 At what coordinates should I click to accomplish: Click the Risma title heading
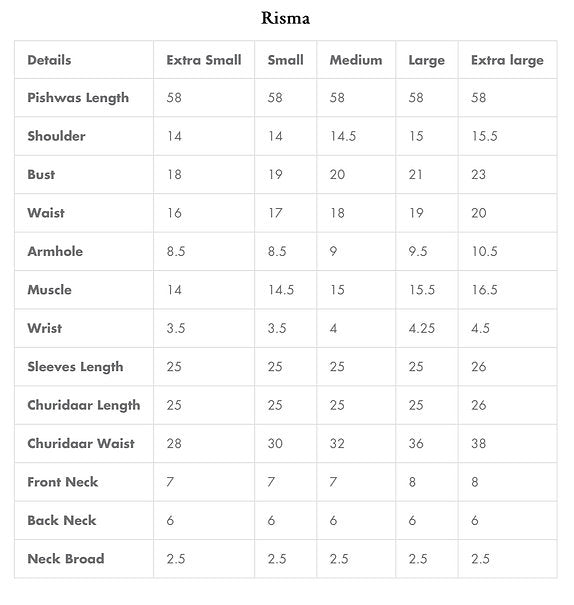tap(285, 18)
